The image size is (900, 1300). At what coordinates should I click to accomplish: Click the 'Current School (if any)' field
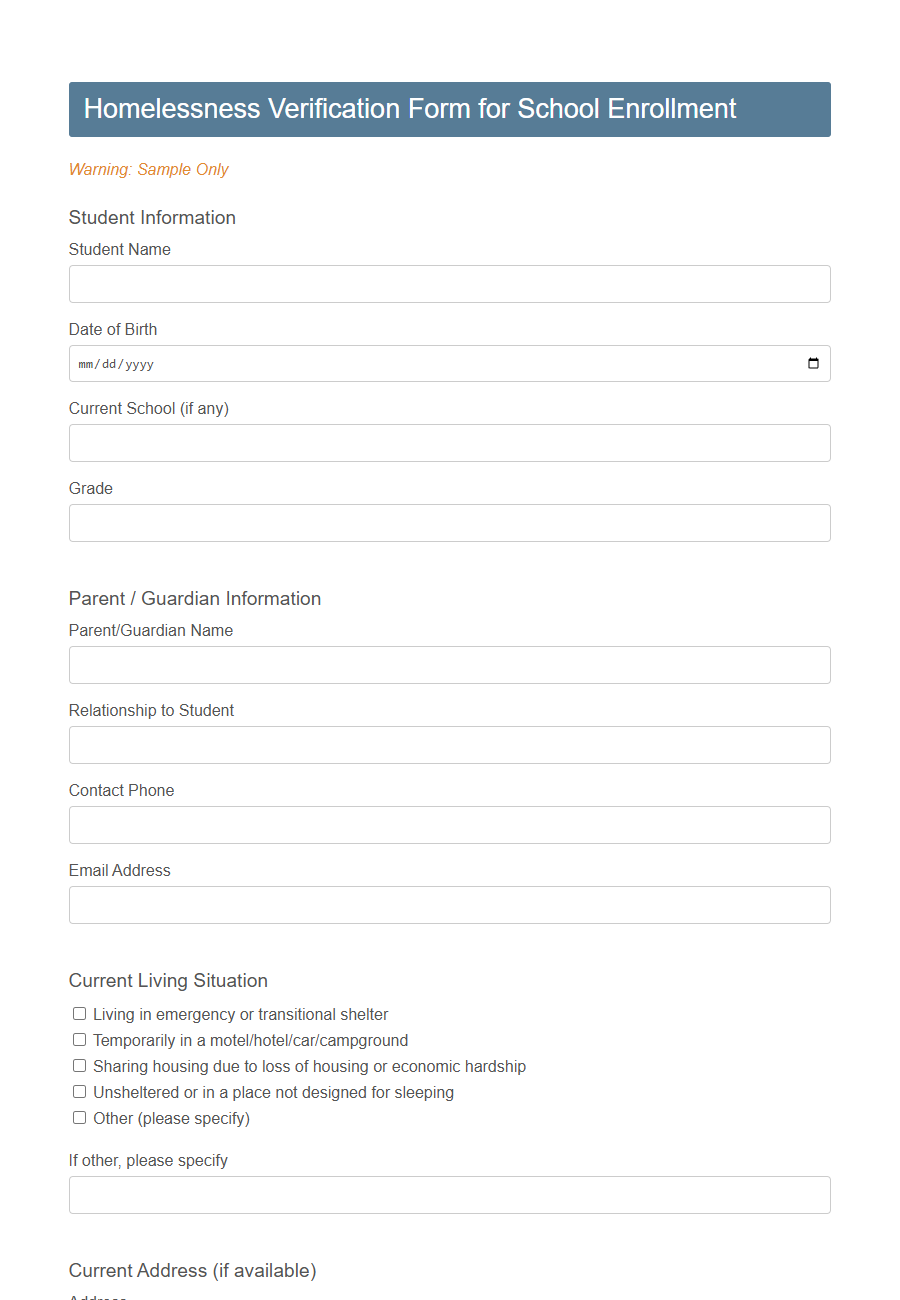point(449,443)
